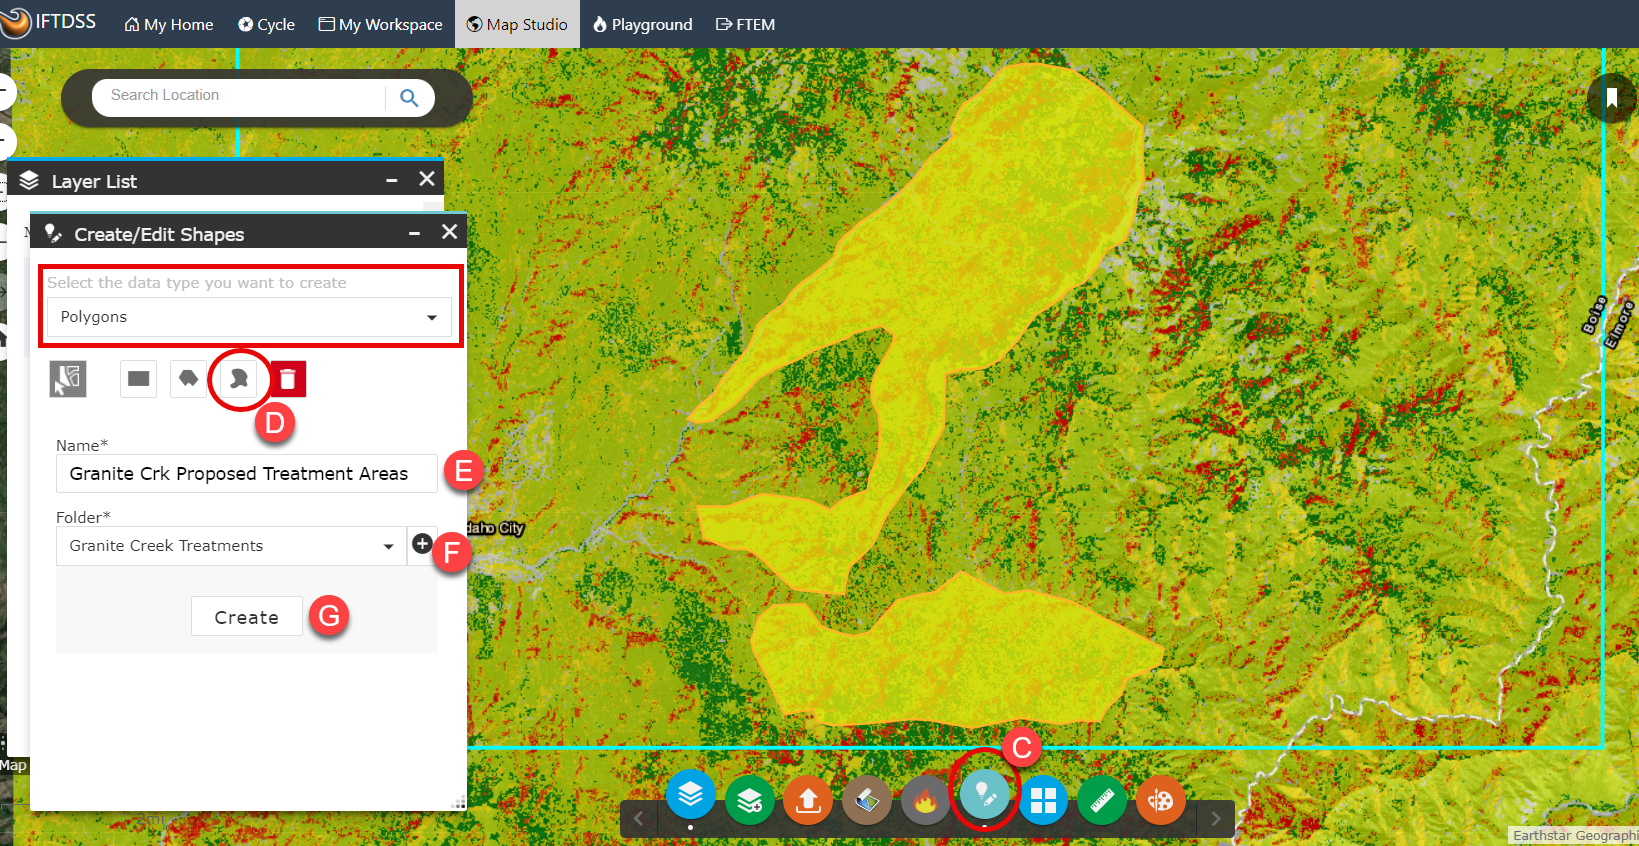The width and height of the screenshot is (1639, 846).
Task: Open the orange paint palette widget
Action: click(1161, 800)
